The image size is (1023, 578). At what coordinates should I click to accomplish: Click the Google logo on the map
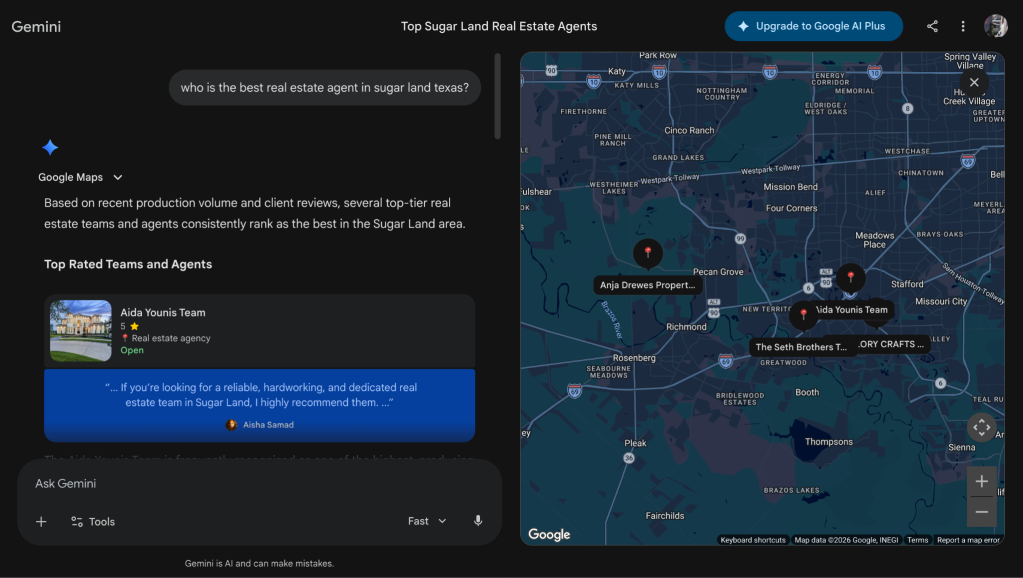[549, 534]
